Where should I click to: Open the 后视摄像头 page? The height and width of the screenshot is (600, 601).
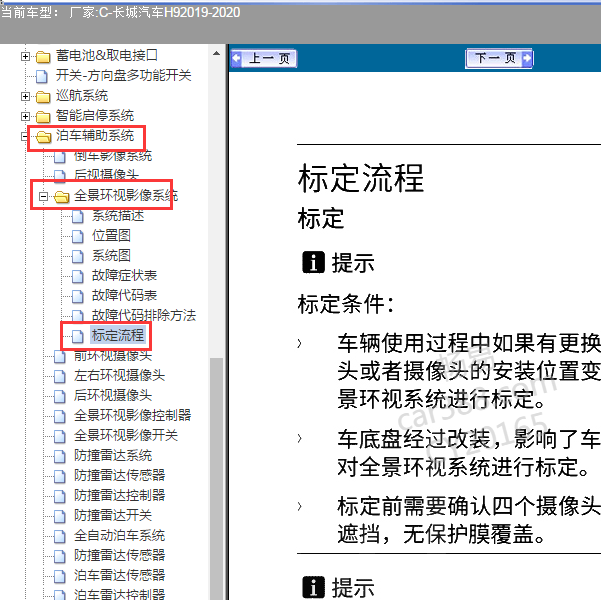106,174
